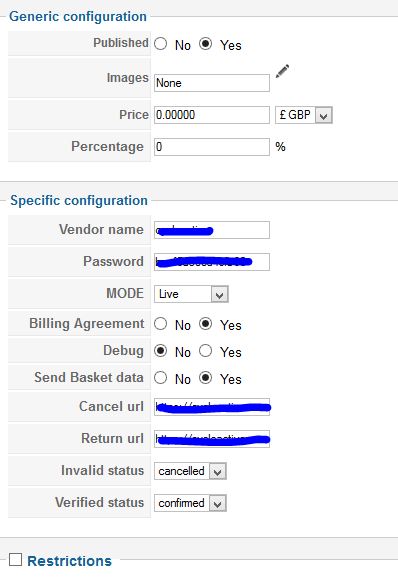Set Send Basket data to No
Viewport: 398px width, 580px height.
point(161,378)
